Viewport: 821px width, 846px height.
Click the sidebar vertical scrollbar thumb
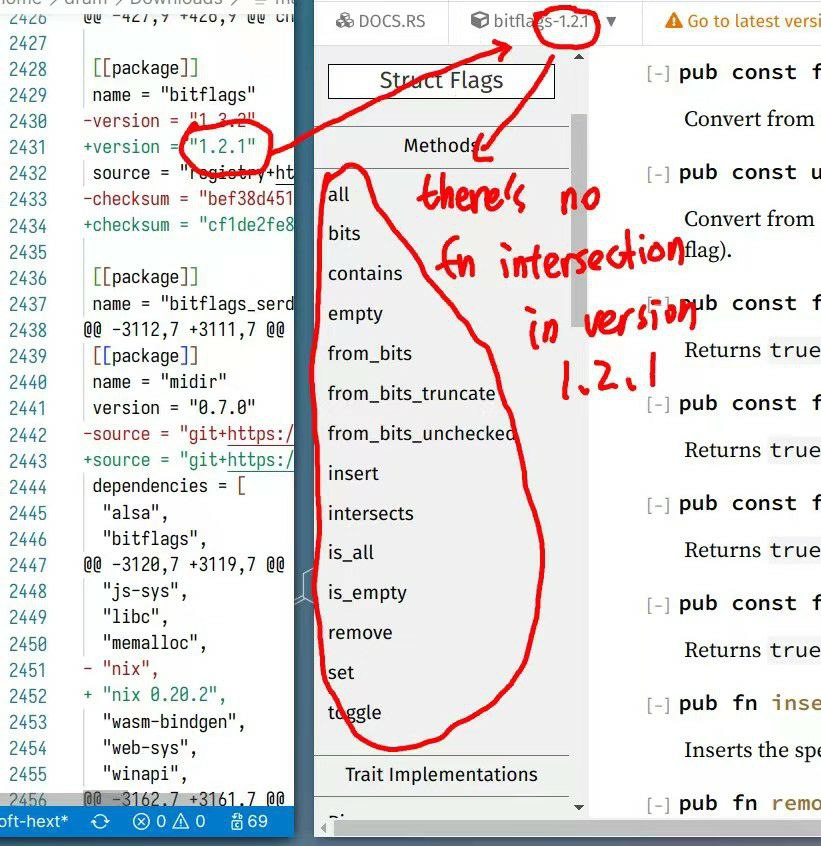(x=579, y=220)
